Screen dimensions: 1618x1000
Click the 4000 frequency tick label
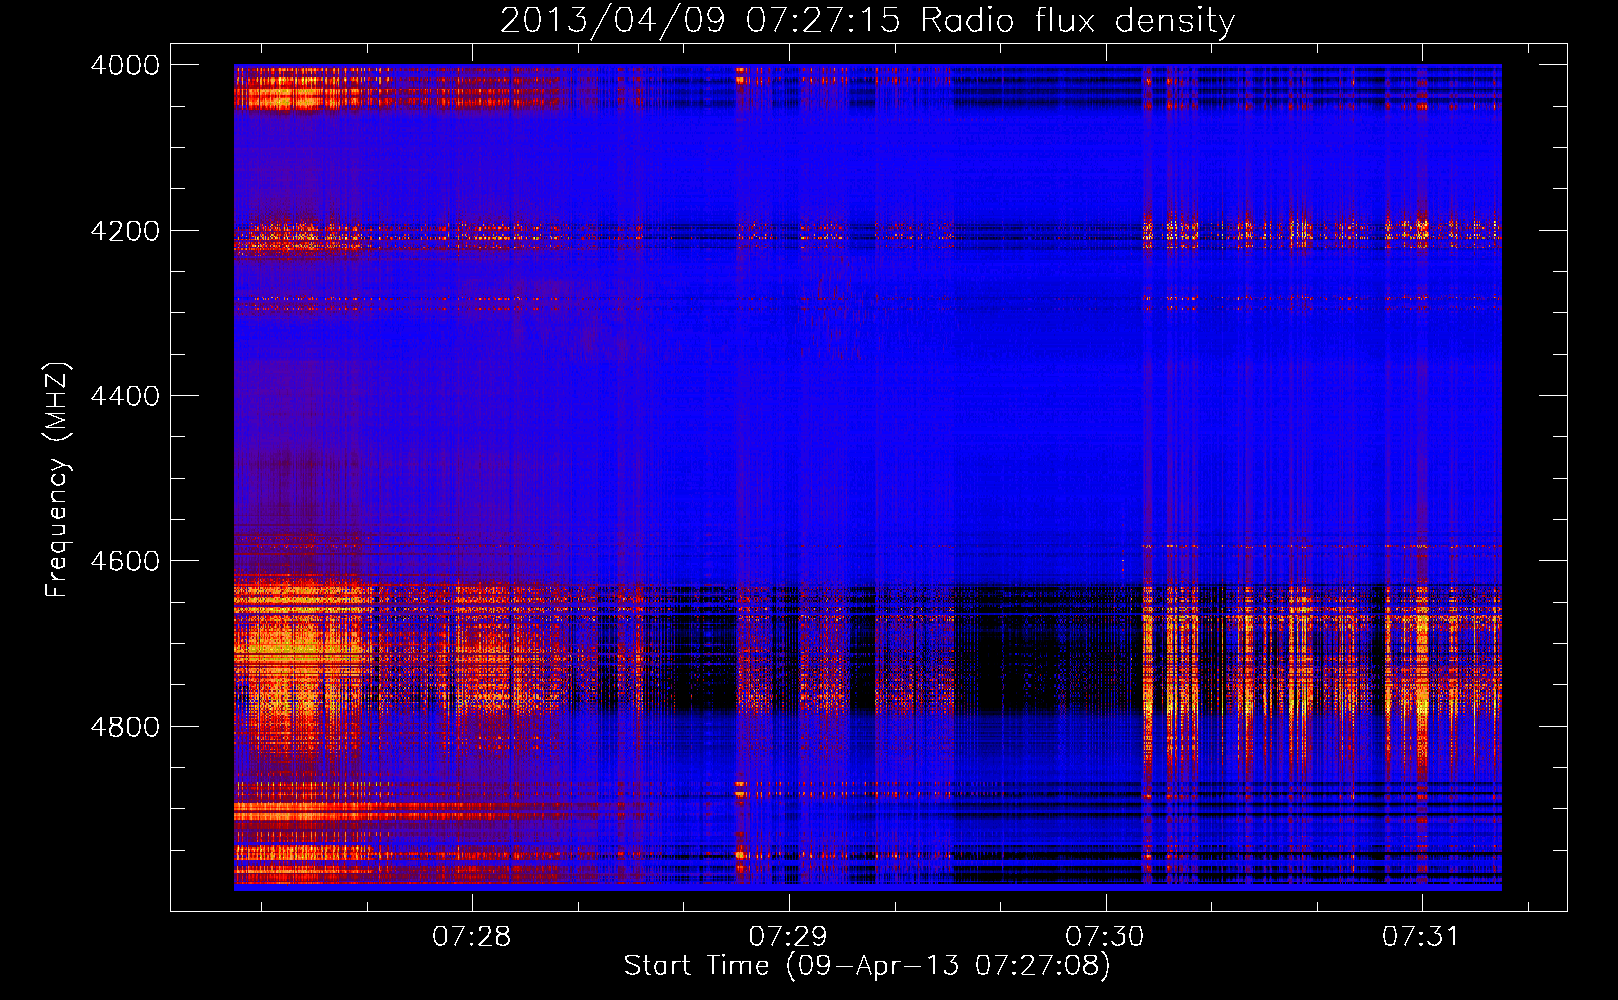pos(125,65)
